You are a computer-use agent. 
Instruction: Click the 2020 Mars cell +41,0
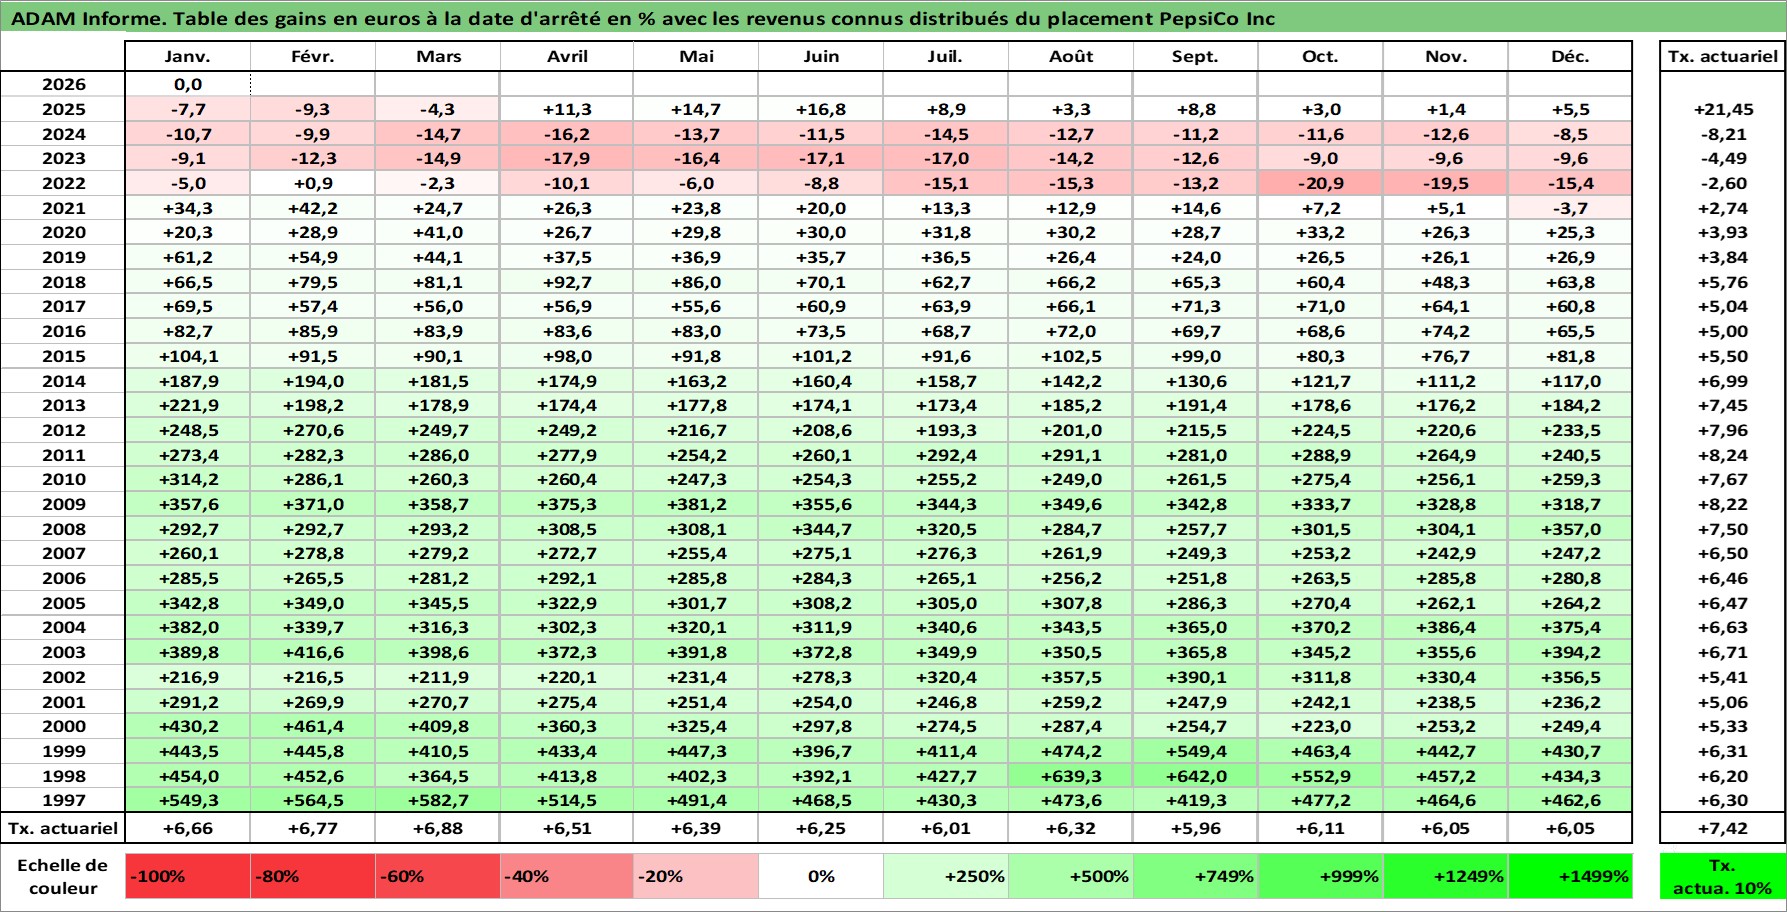click(x=438, y=232)
